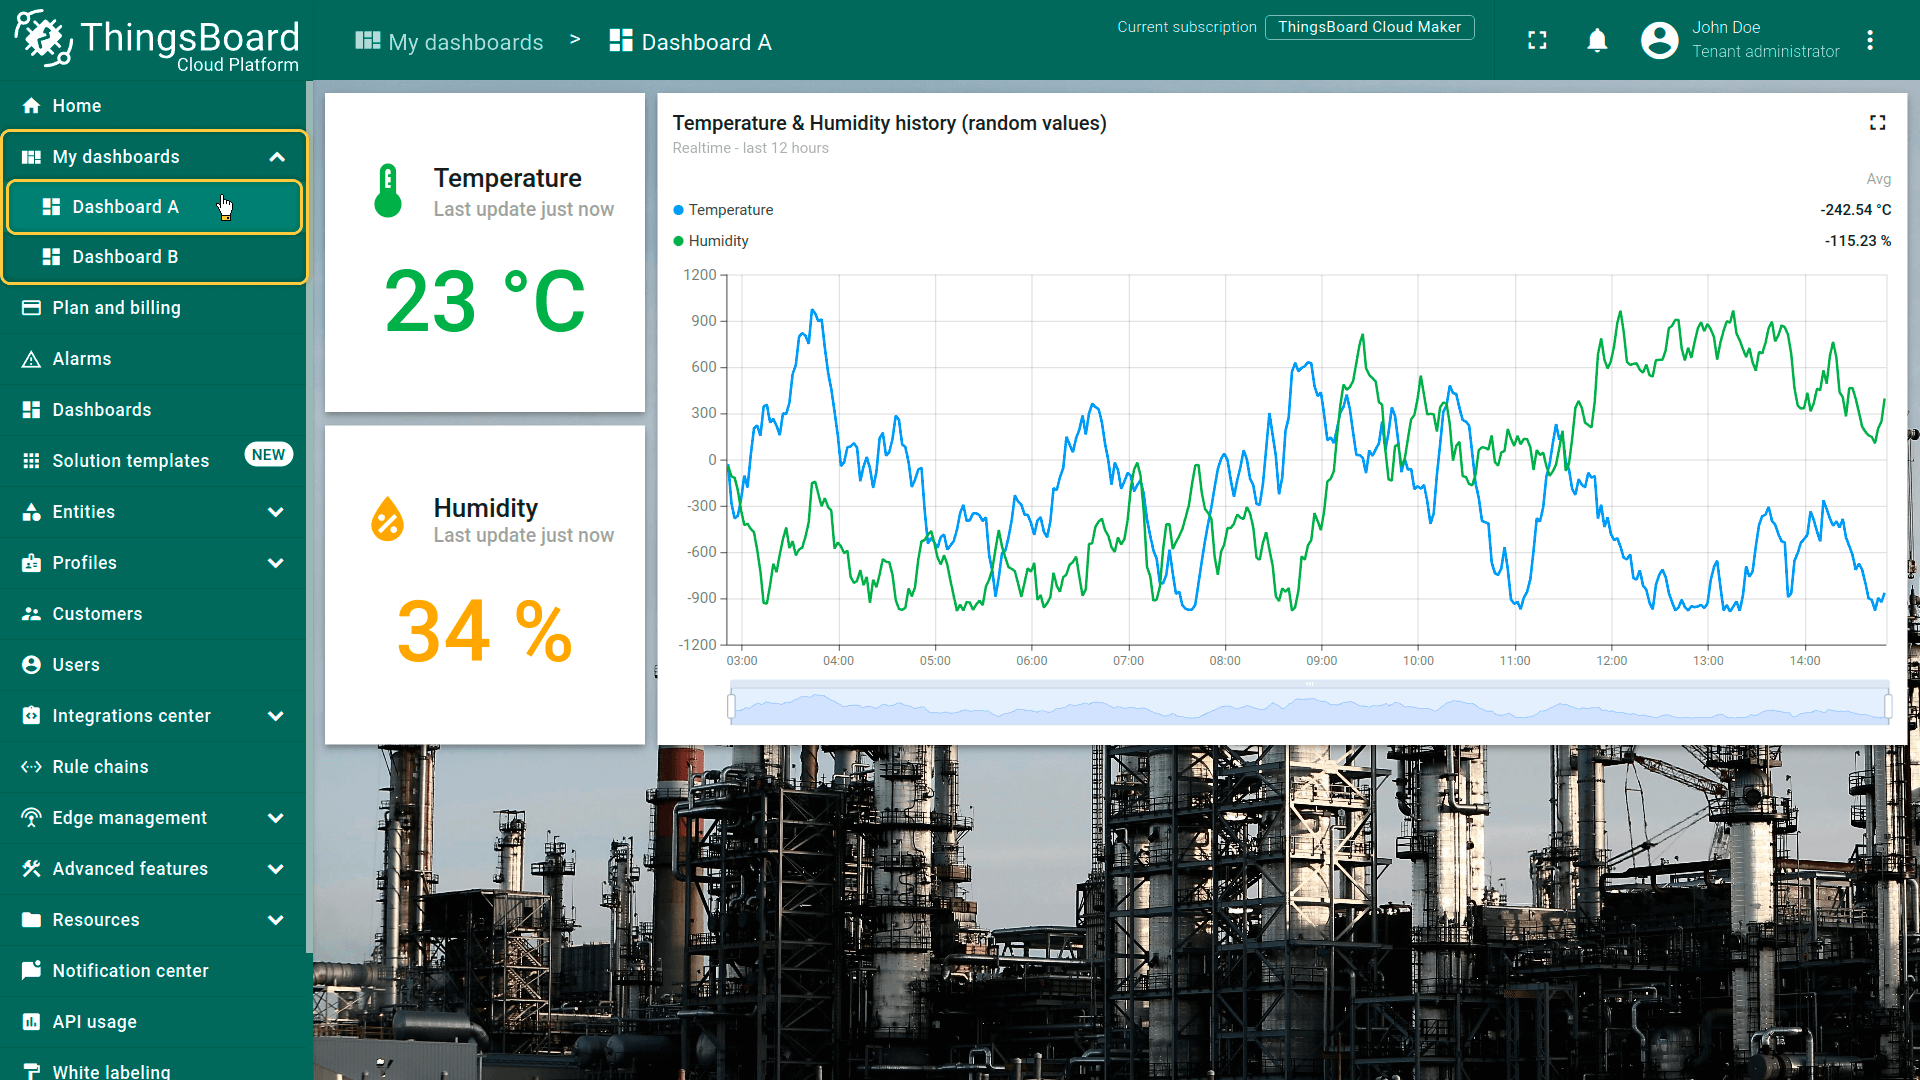The image size is (1920, 1080).
Task: Toggle fullscreen mode in top bar
Action: tap(1537, 41)
